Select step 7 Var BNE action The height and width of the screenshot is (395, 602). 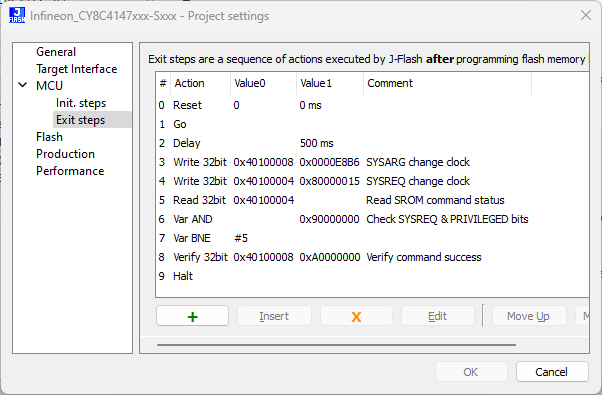(192, 238)
